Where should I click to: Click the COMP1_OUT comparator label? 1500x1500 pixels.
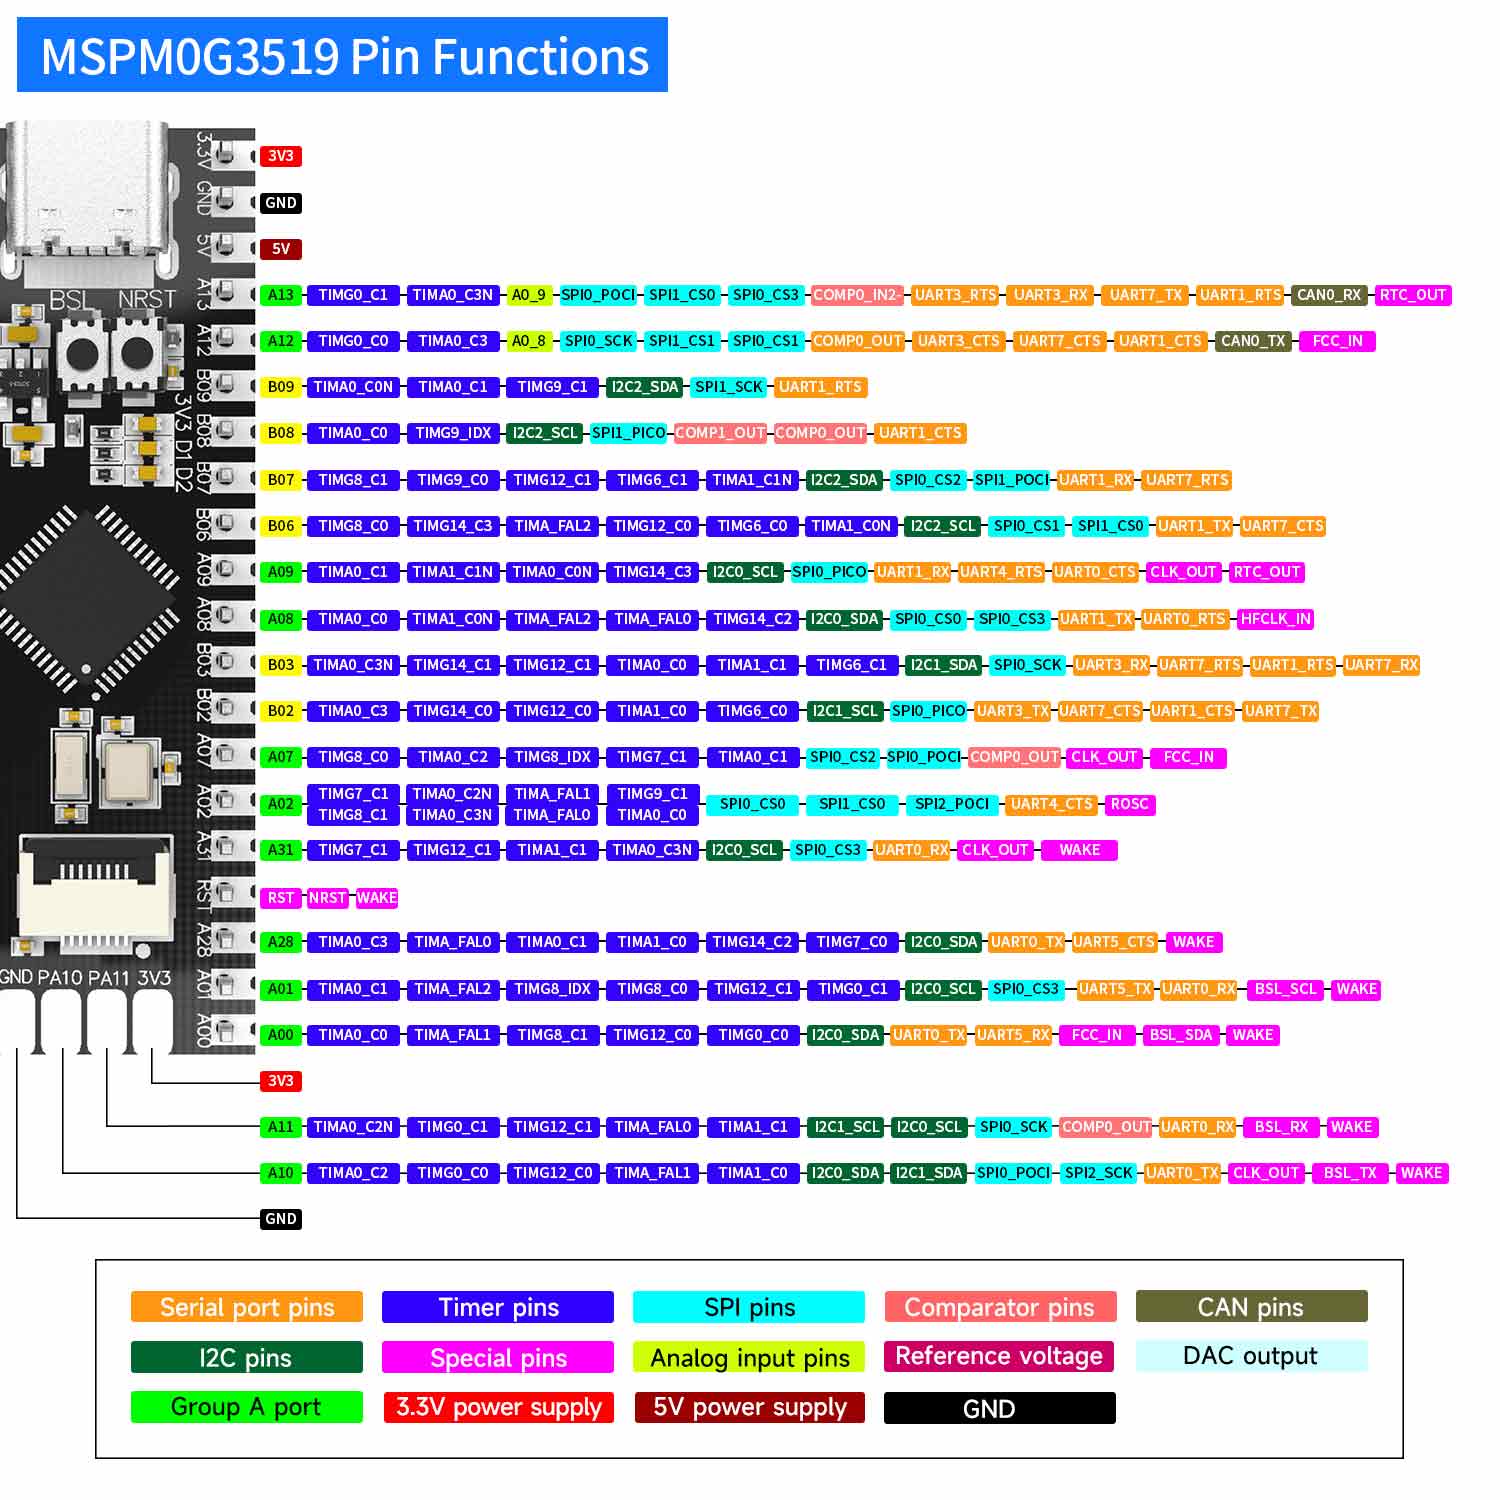coord(720,433)
